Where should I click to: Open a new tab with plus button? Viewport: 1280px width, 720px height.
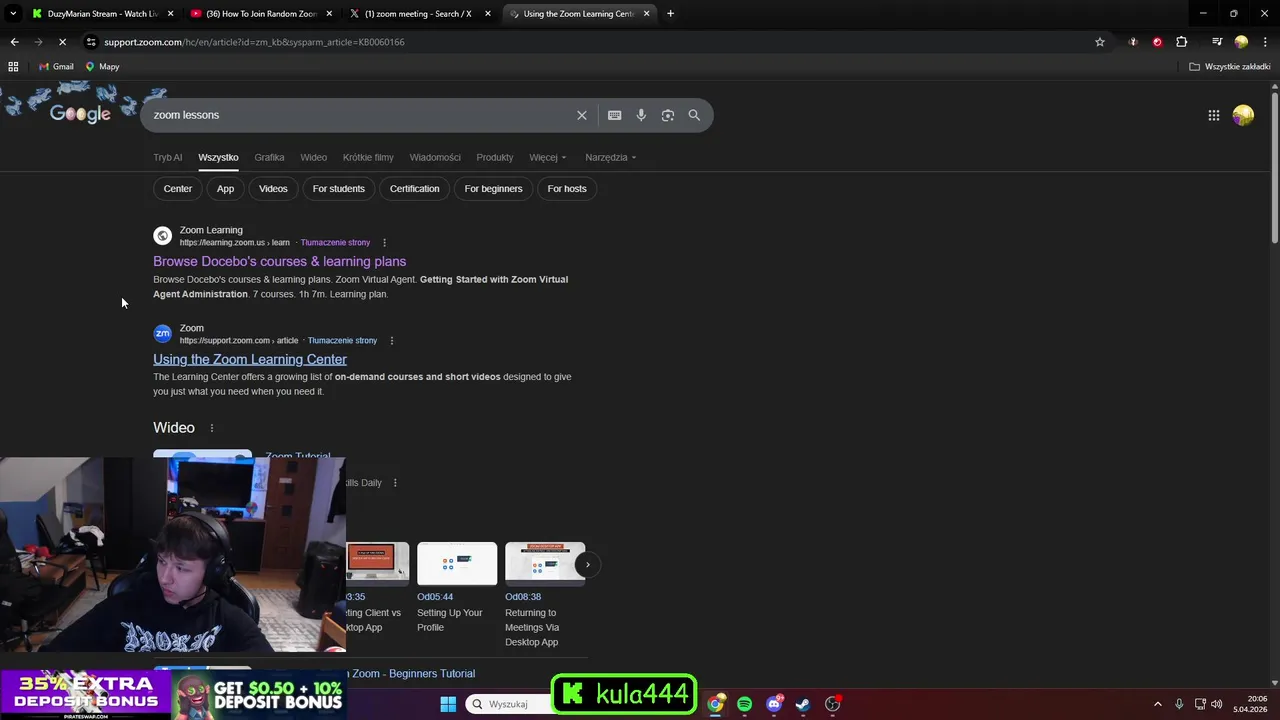pos(670,14)
